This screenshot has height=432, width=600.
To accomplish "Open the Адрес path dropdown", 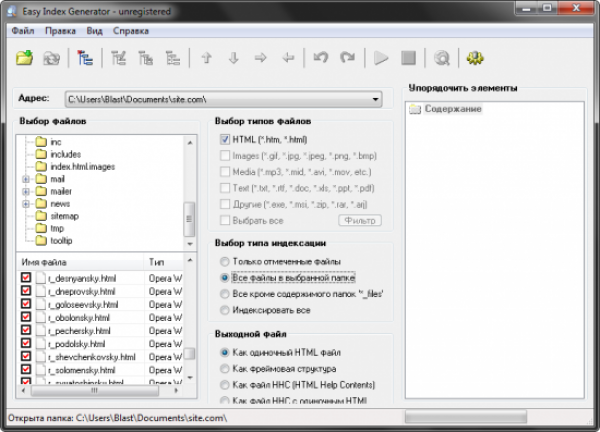I will pos(374,99).
